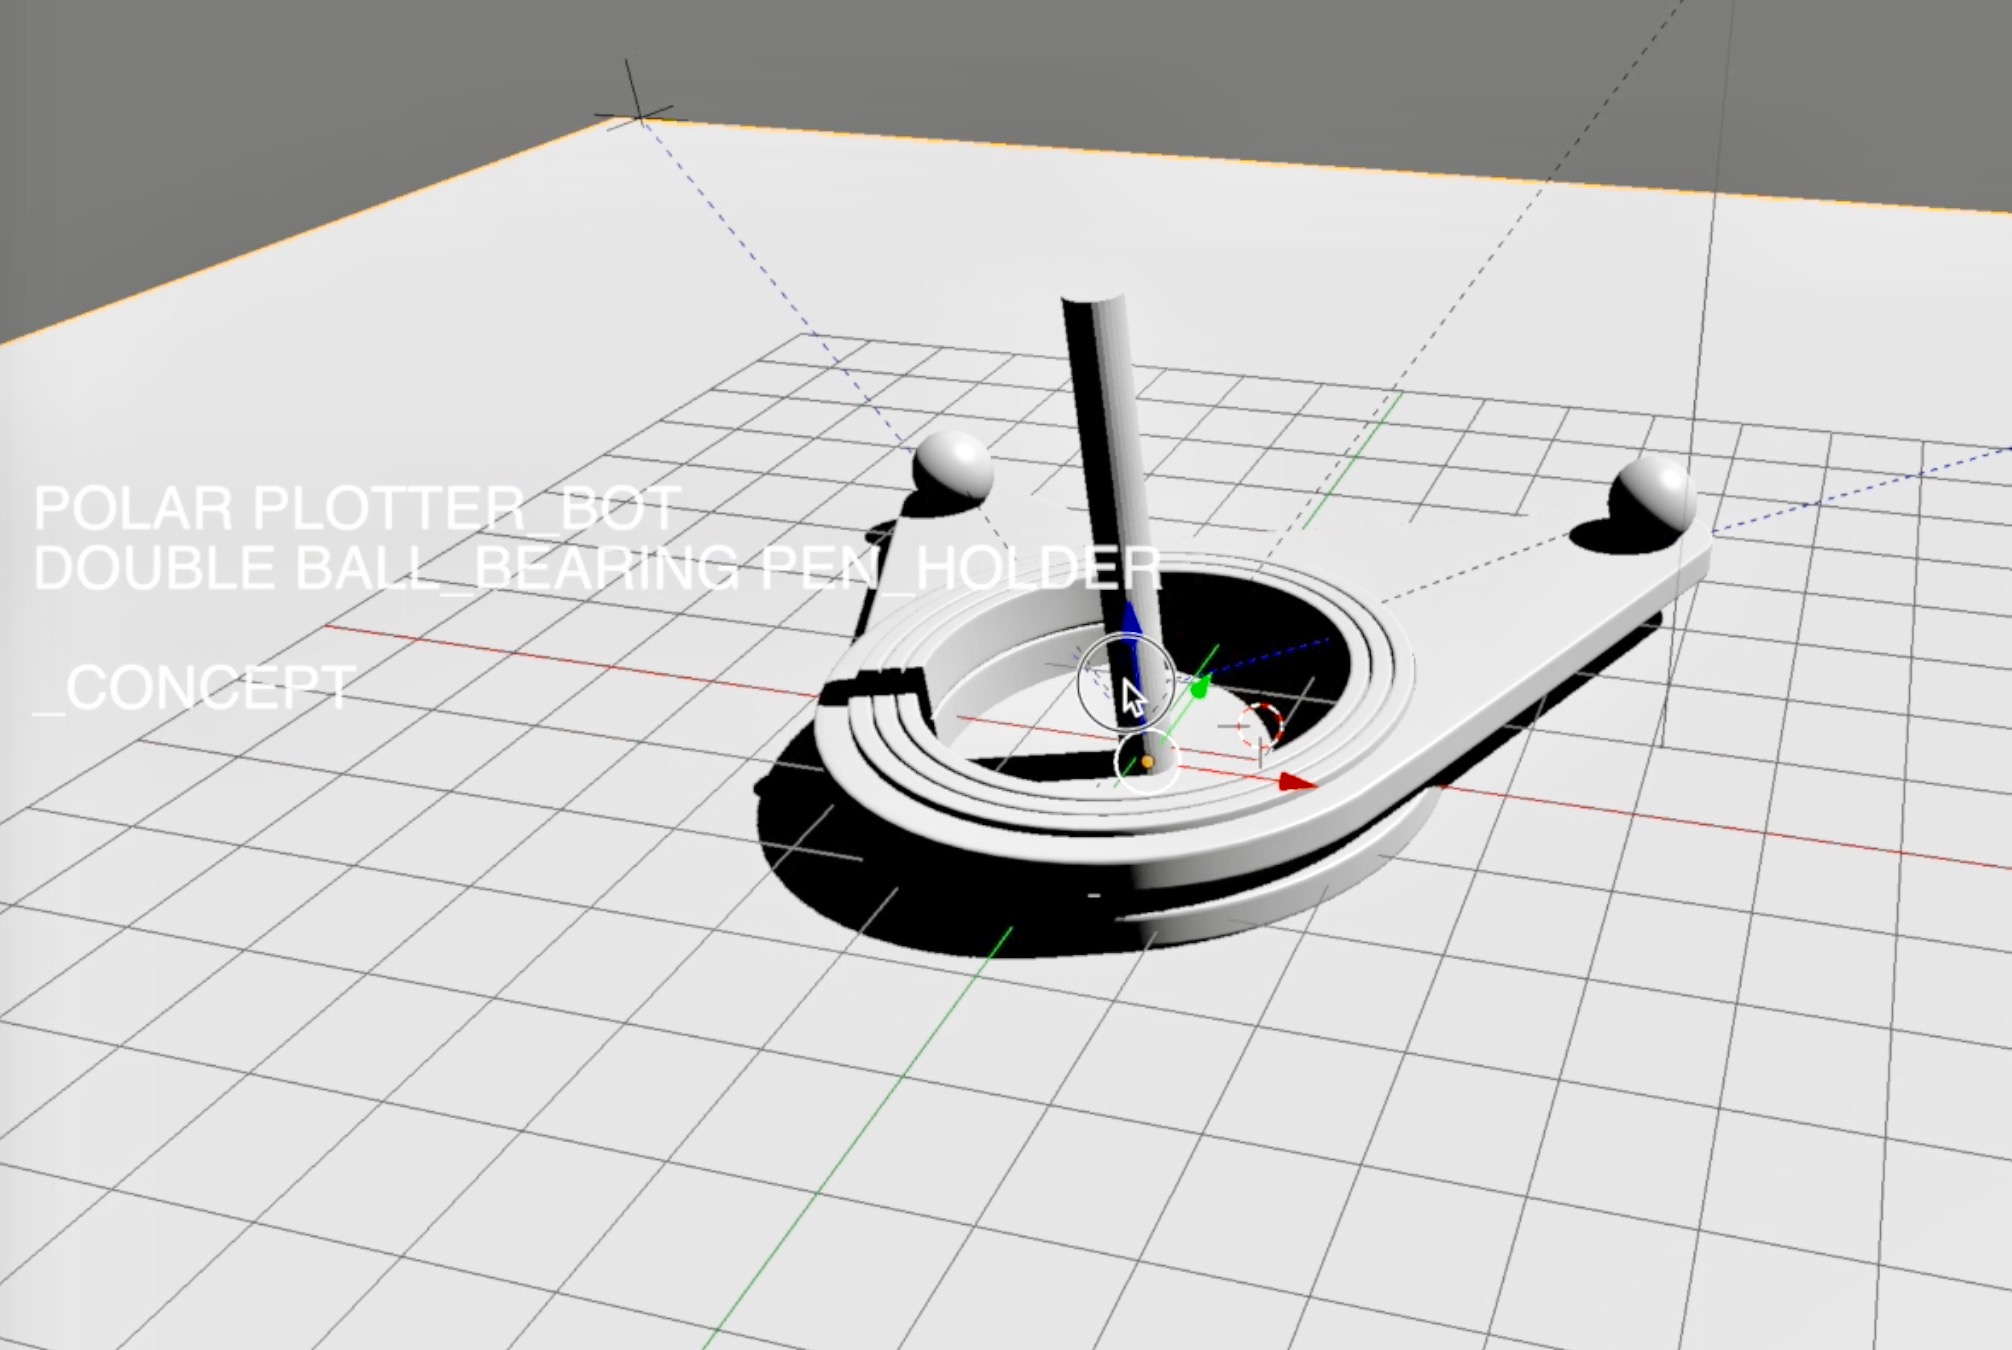Click the red-white dashed 3D cursor
Screen dimensions: 2012x1350
[x=1260, y=724]
